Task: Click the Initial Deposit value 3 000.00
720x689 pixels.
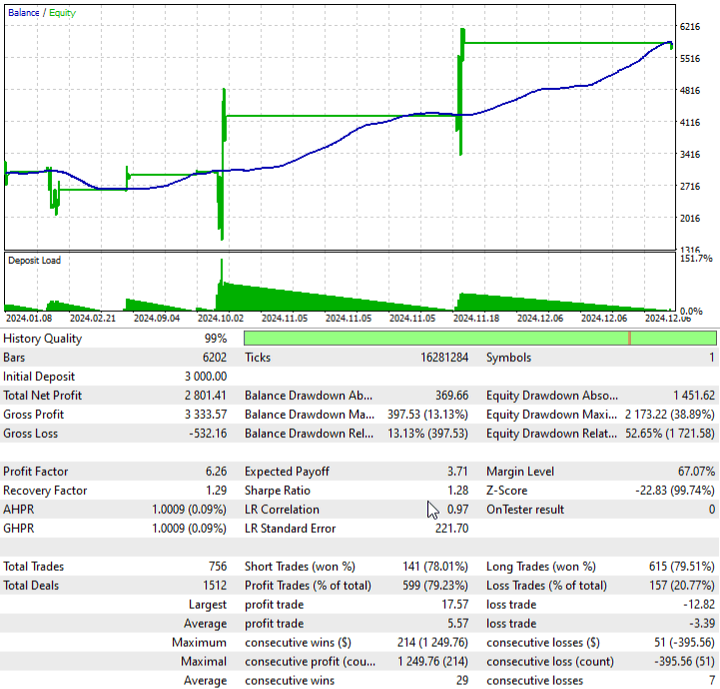Action: tap(206, 377)
